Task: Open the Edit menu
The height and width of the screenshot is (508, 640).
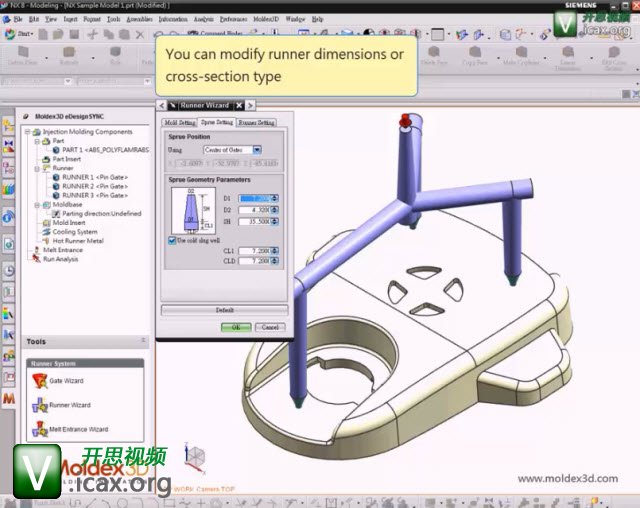Action: point(34,19)
